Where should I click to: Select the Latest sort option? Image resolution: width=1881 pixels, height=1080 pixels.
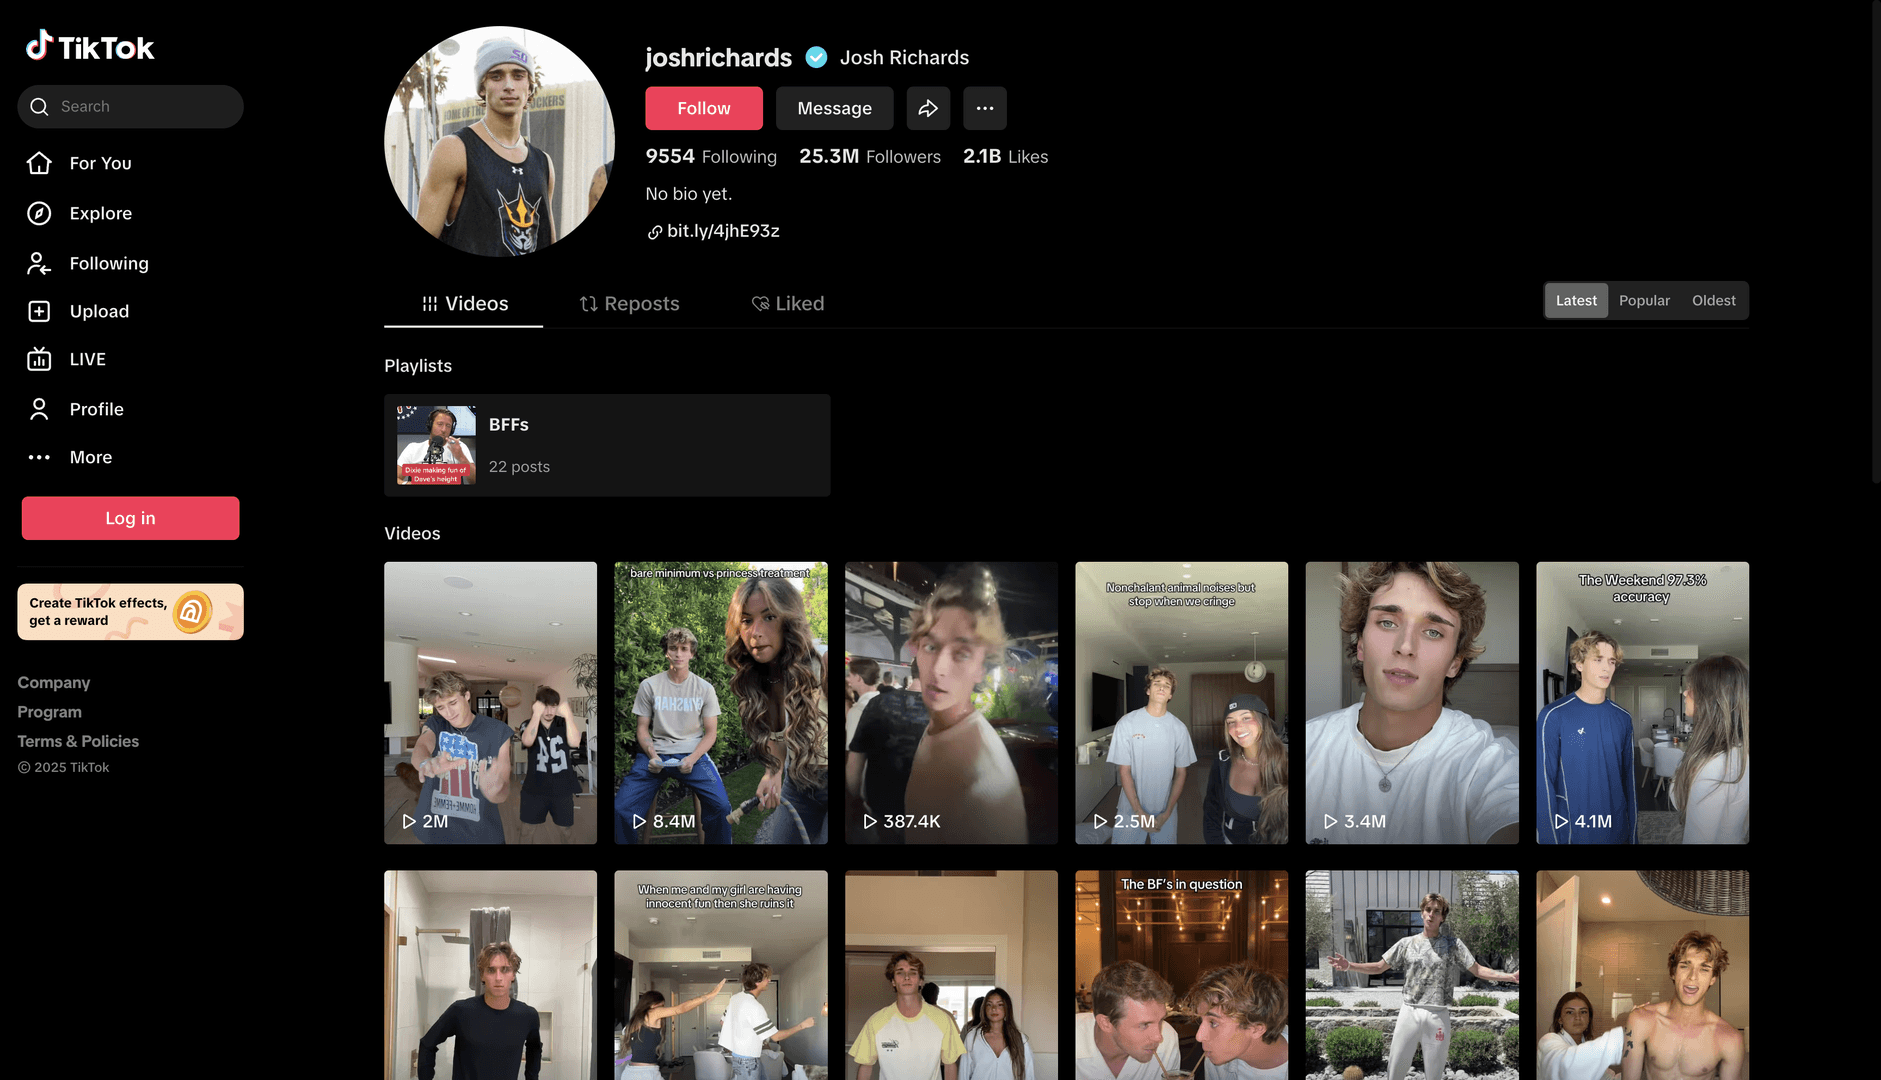pos(1576,300)
